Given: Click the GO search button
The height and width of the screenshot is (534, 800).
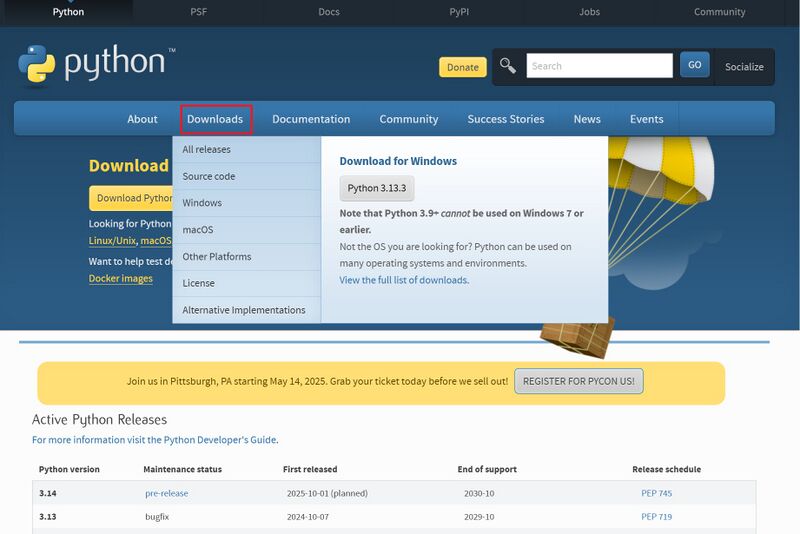Looking at the screenshot, I should tap(694, 65).
